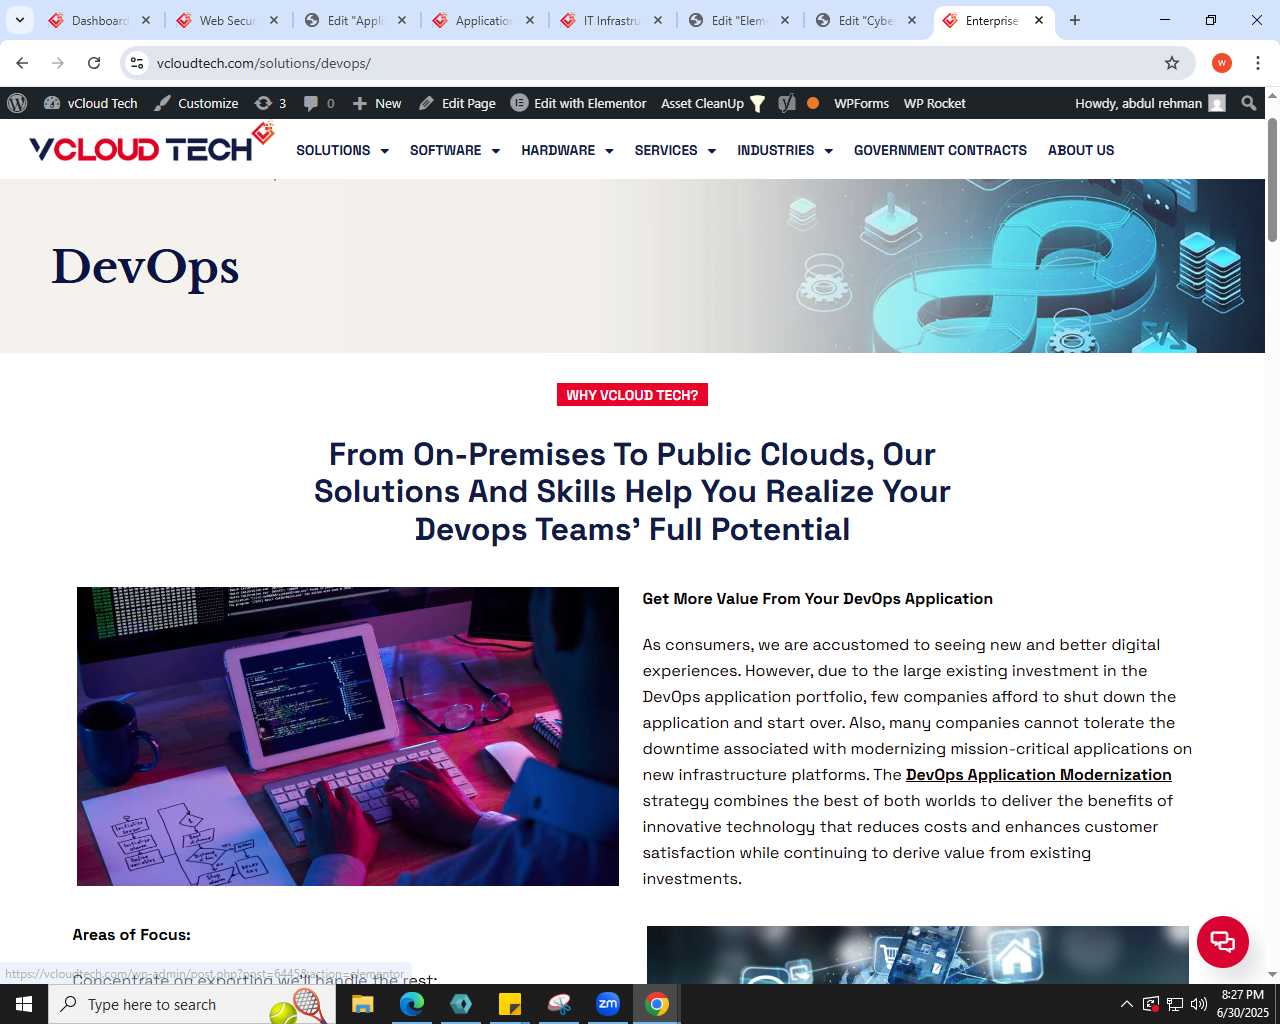1280x1024 pixels.
Task: Open the network icon in system tray
Action: click(1175, 1004)
